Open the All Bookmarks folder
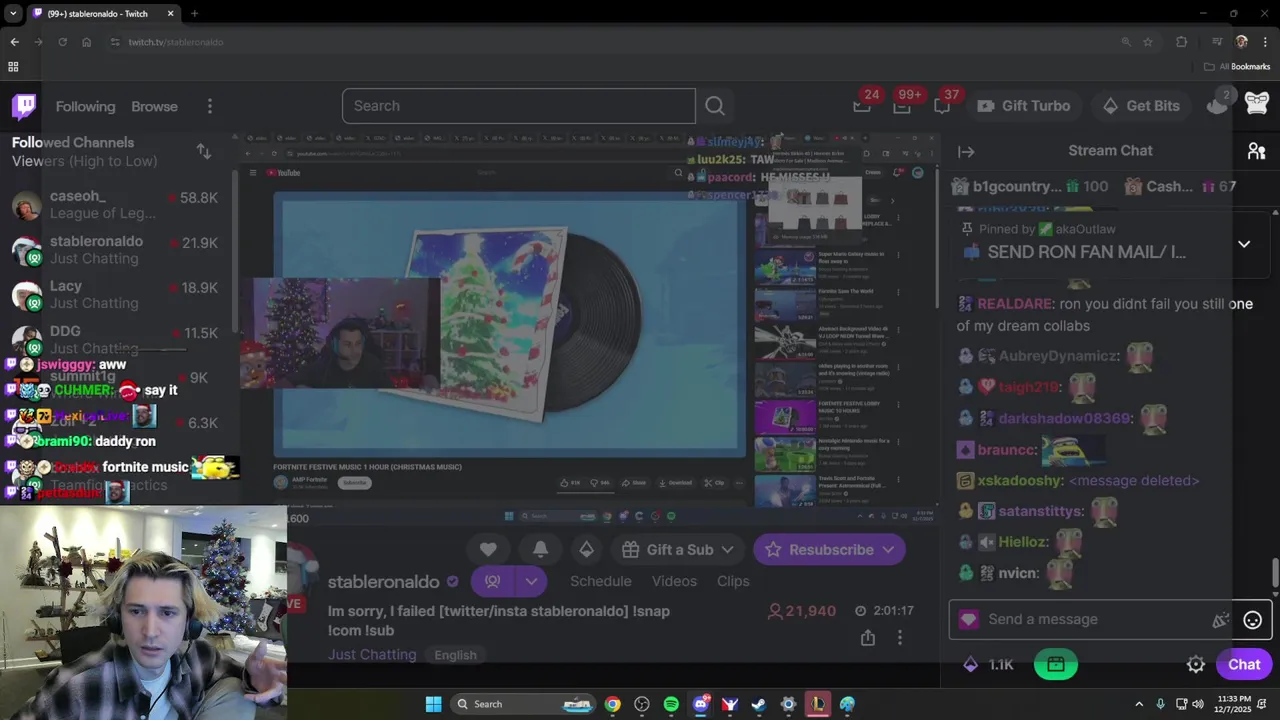The image size is (1280, 720). coord(1237,67)
